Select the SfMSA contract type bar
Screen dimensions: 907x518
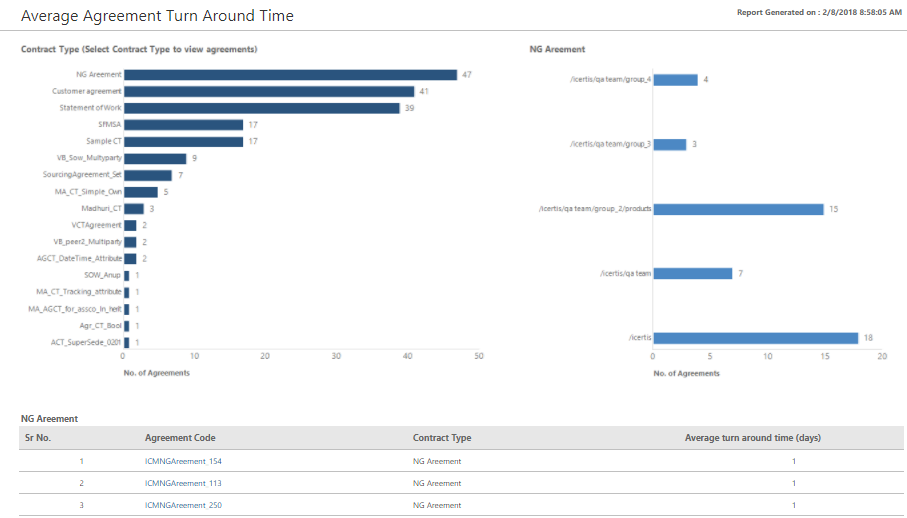[183, 125]
